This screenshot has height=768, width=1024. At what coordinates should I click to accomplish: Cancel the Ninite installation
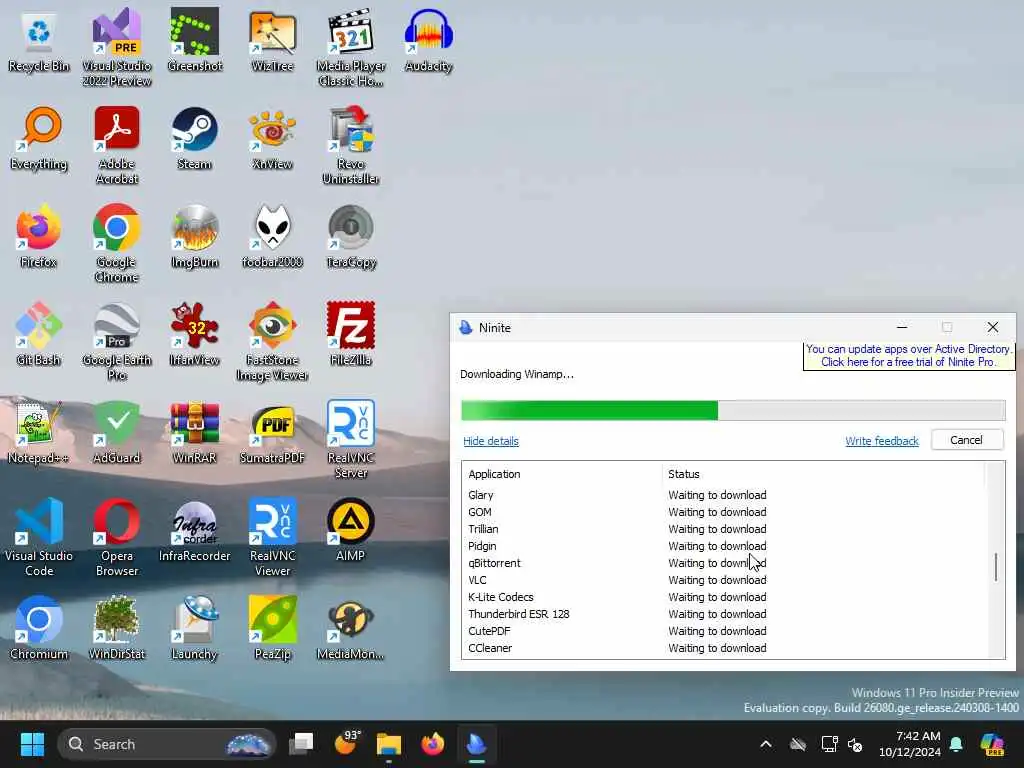[967, 440]
